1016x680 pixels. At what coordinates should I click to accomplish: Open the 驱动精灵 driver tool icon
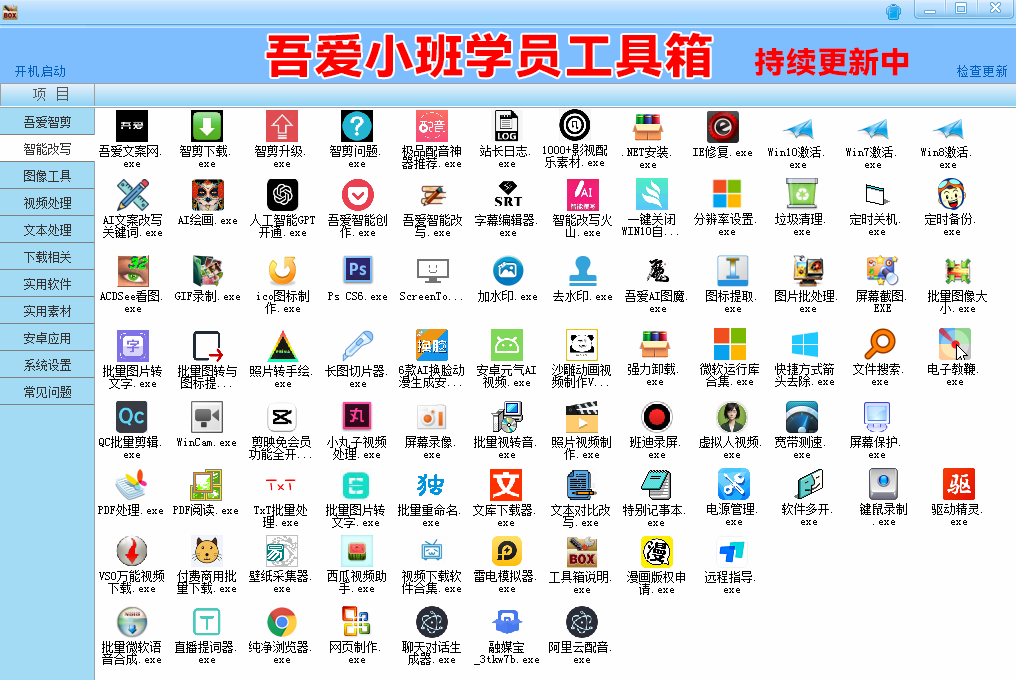(958, 484)
